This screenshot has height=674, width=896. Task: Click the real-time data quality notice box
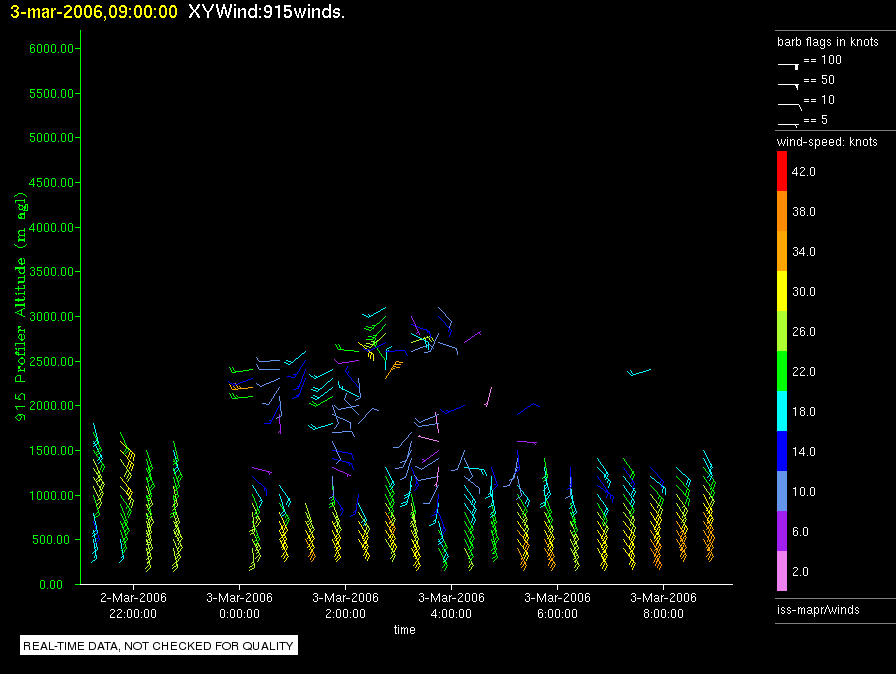pyautogui.click(x=159, y=646)
